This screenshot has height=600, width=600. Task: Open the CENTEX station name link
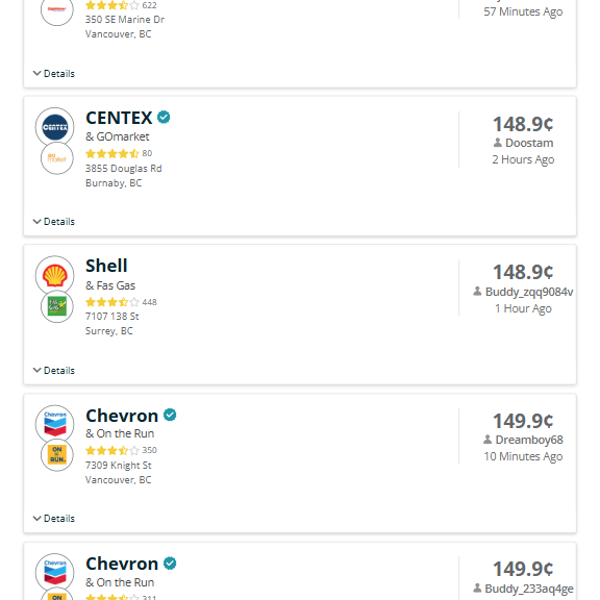tap(119, 118)
